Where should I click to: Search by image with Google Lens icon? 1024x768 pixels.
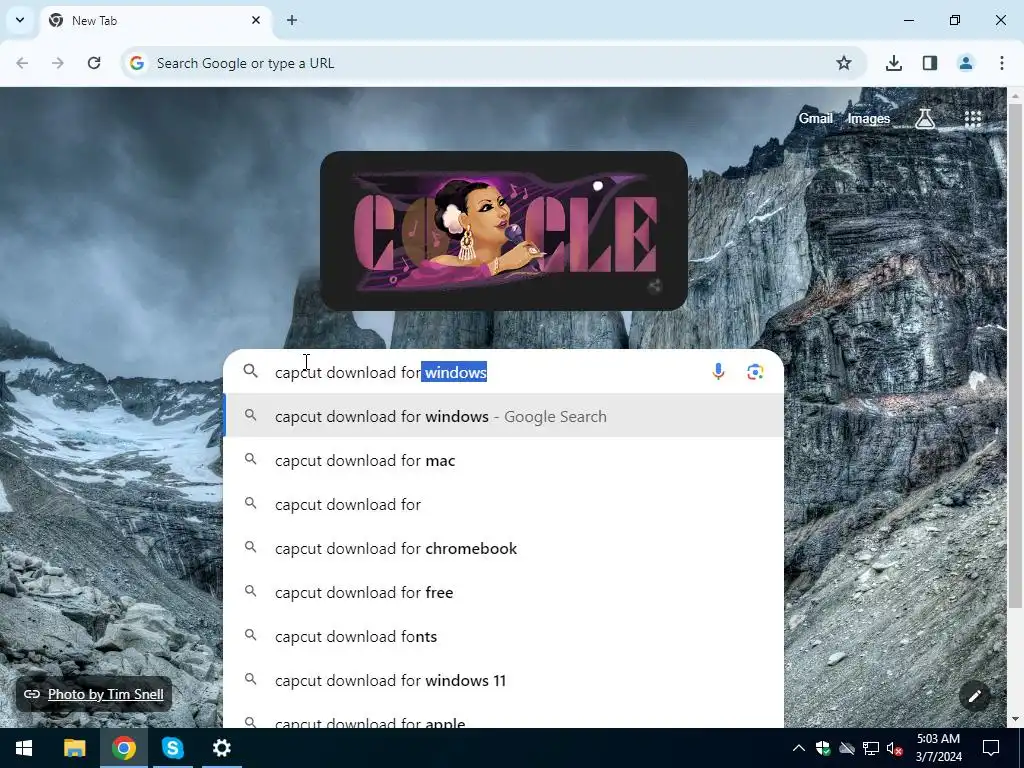[x=755, y=372]
